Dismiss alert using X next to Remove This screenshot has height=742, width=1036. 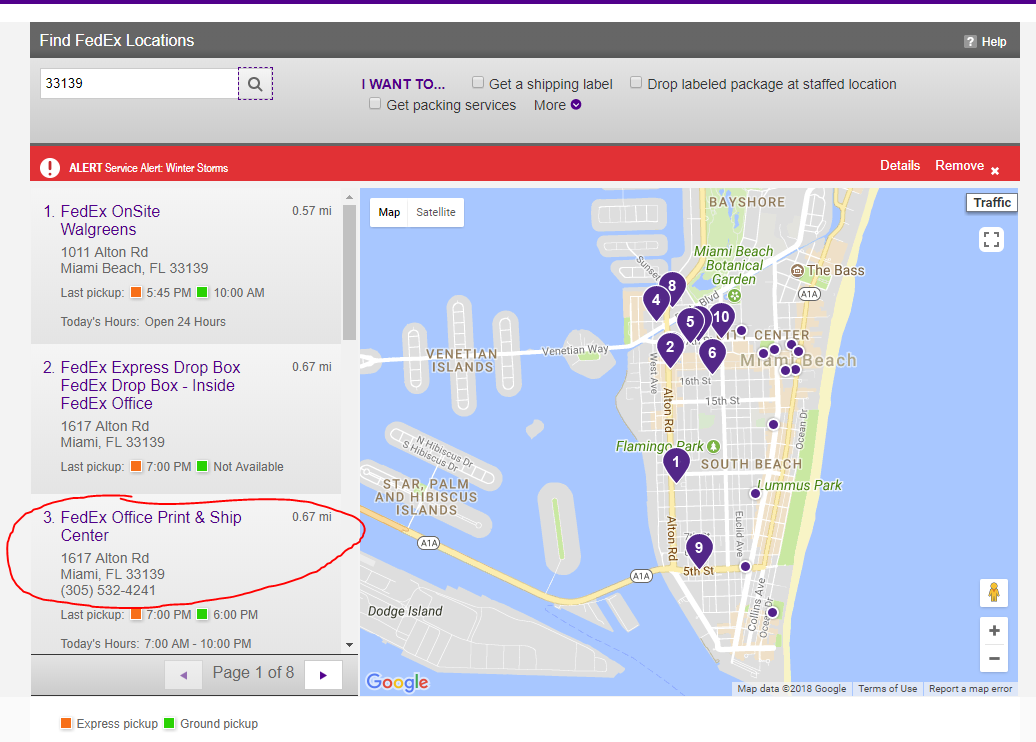click(x=995, y=171)
